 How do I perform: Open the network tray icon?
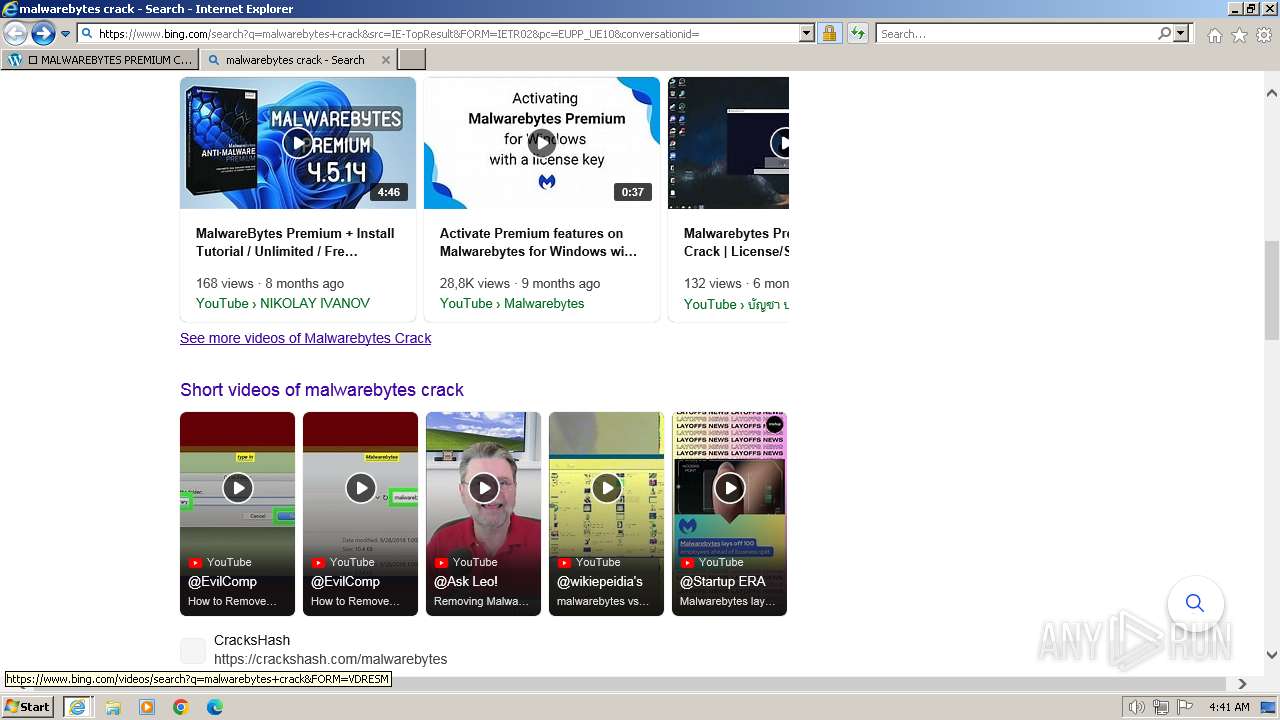click(1161, 707)
